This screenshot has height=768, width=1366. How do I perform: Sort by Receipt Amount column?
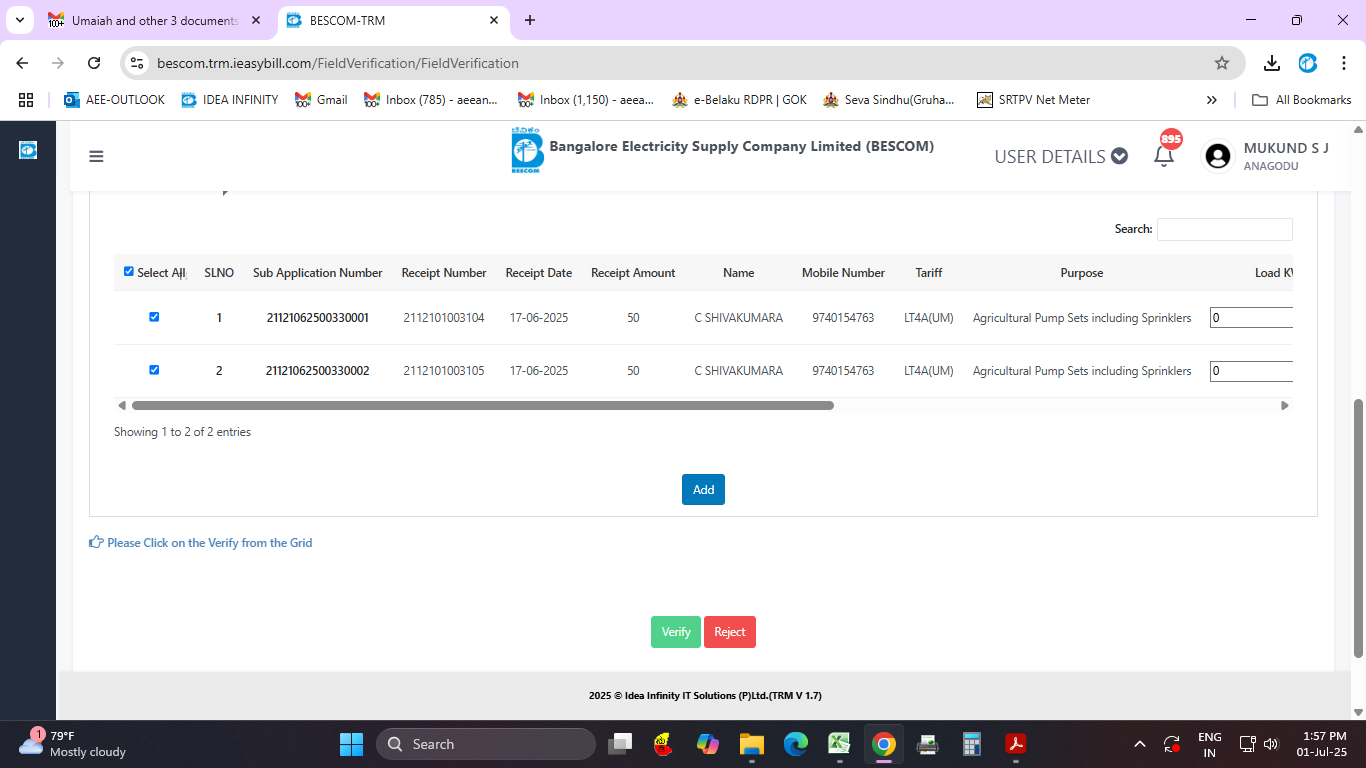point(633,273)
